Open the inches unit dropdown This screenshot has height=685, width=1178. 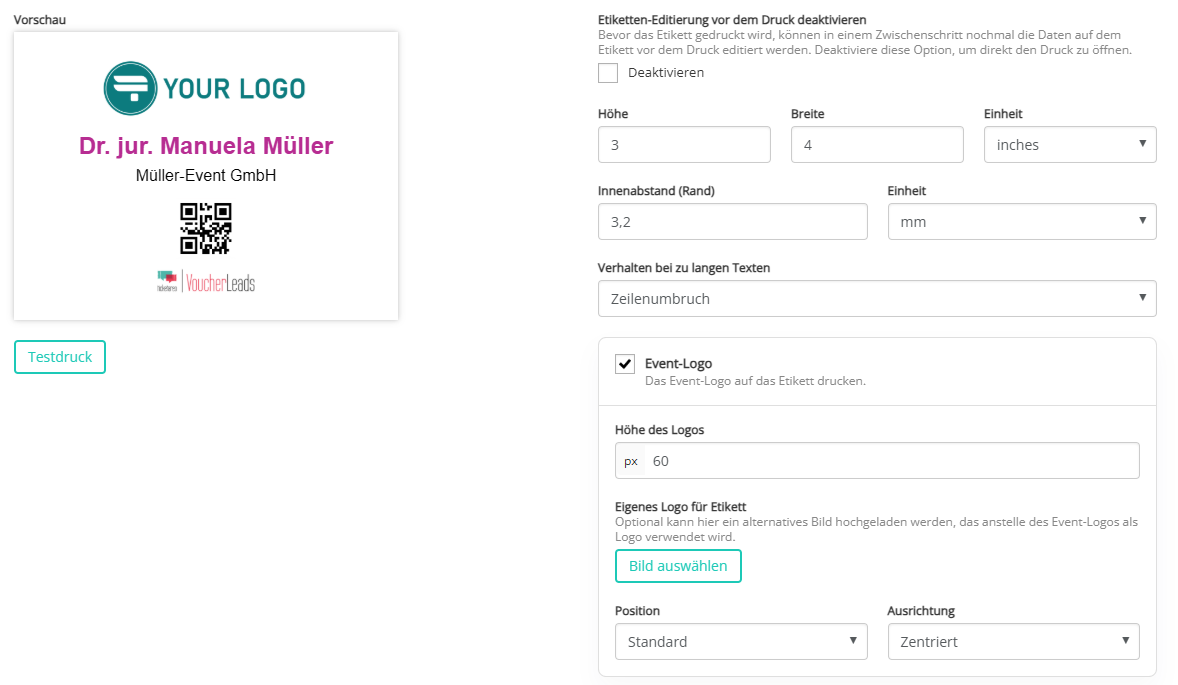pos(1070,145)
